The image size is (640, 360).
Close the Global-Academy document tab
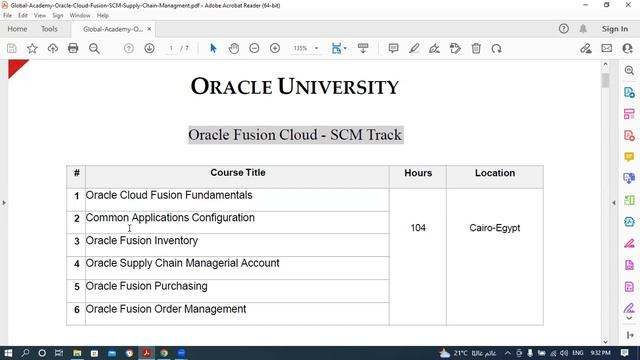click(149, 29)
